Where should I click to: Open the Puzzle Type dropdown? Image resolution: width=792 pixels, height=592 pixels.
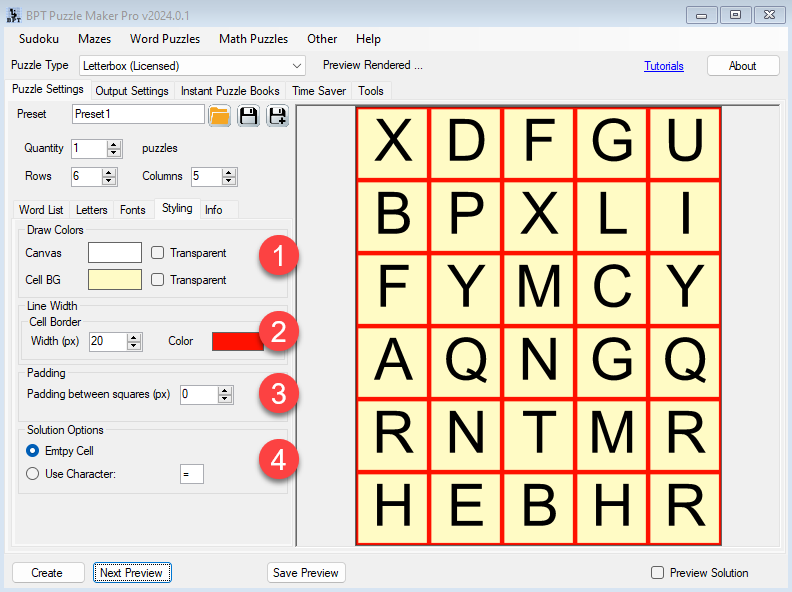click(296, 66)
